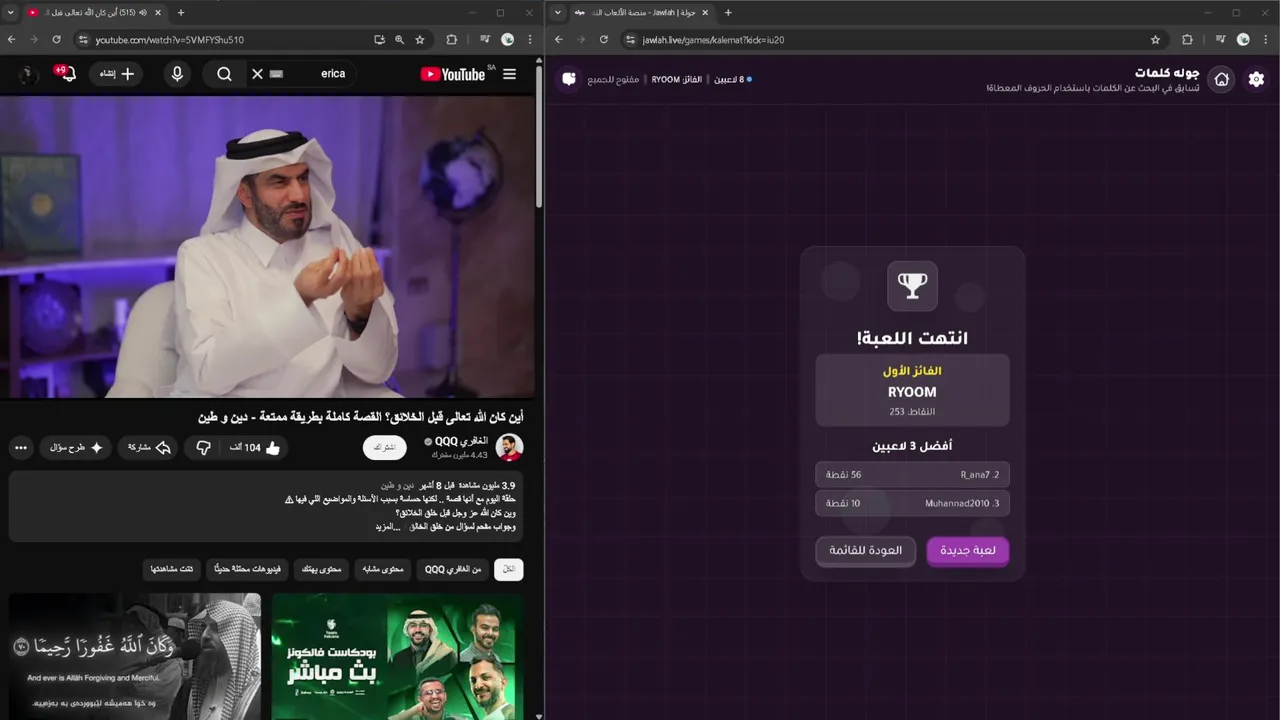Go to Jawlah home icon
This screenshot has height=720, width=1280.
coord(1222,79)
